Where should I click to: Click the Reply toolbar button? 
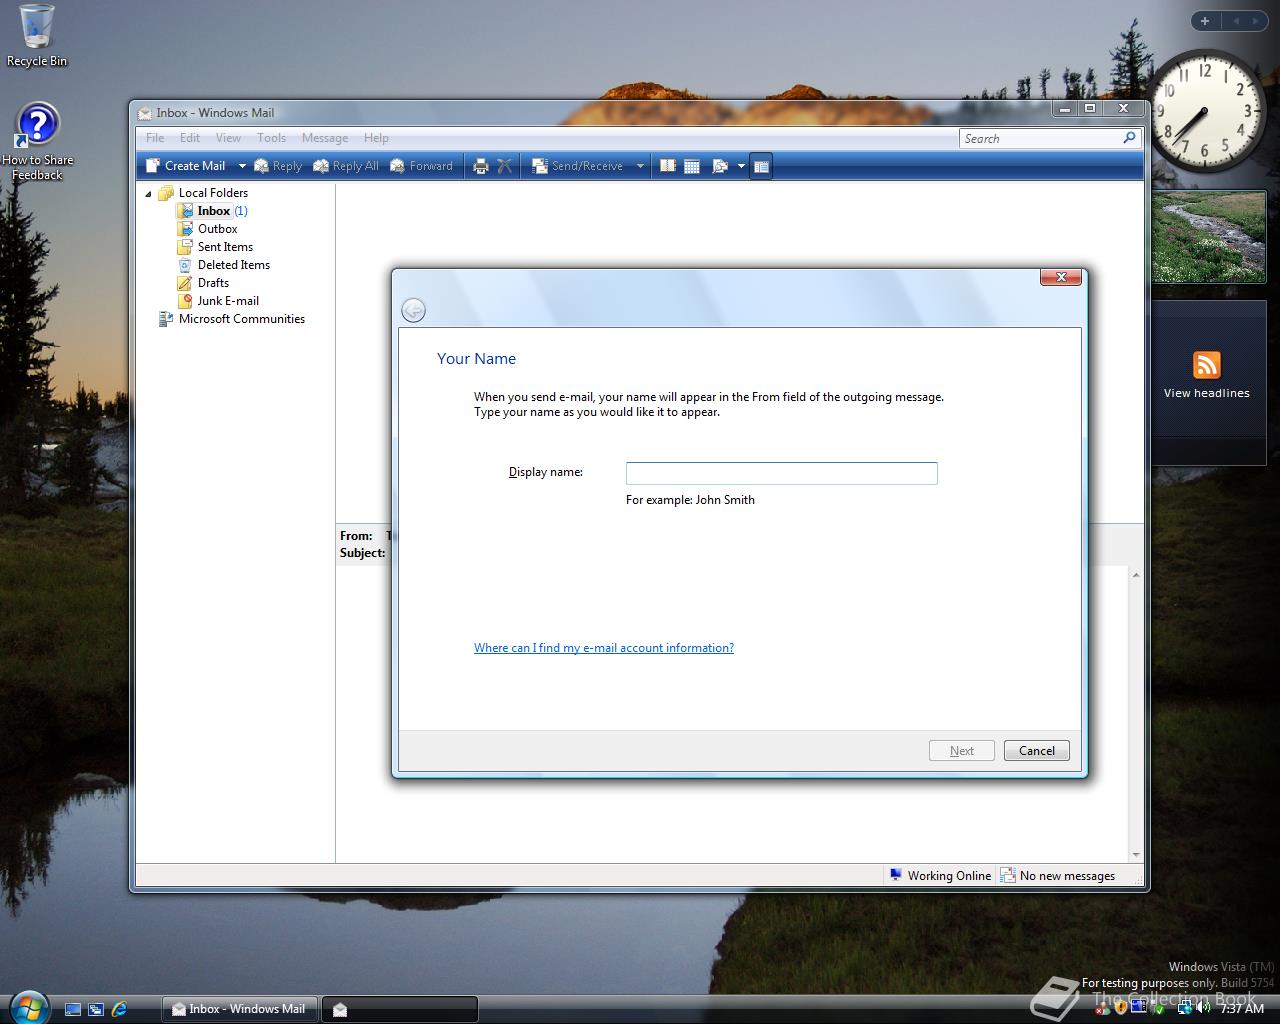278,166
